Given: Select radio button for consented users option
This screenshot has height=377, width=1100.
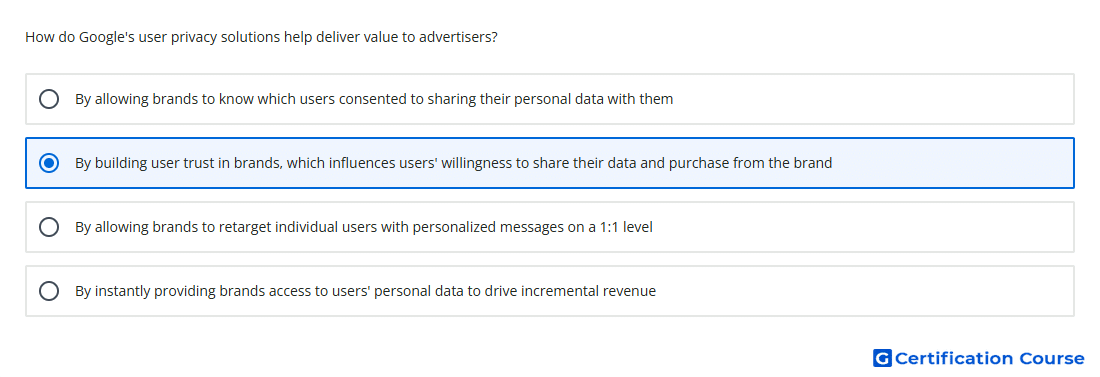Looking at the screenshot, I should (x=49, y=99).
